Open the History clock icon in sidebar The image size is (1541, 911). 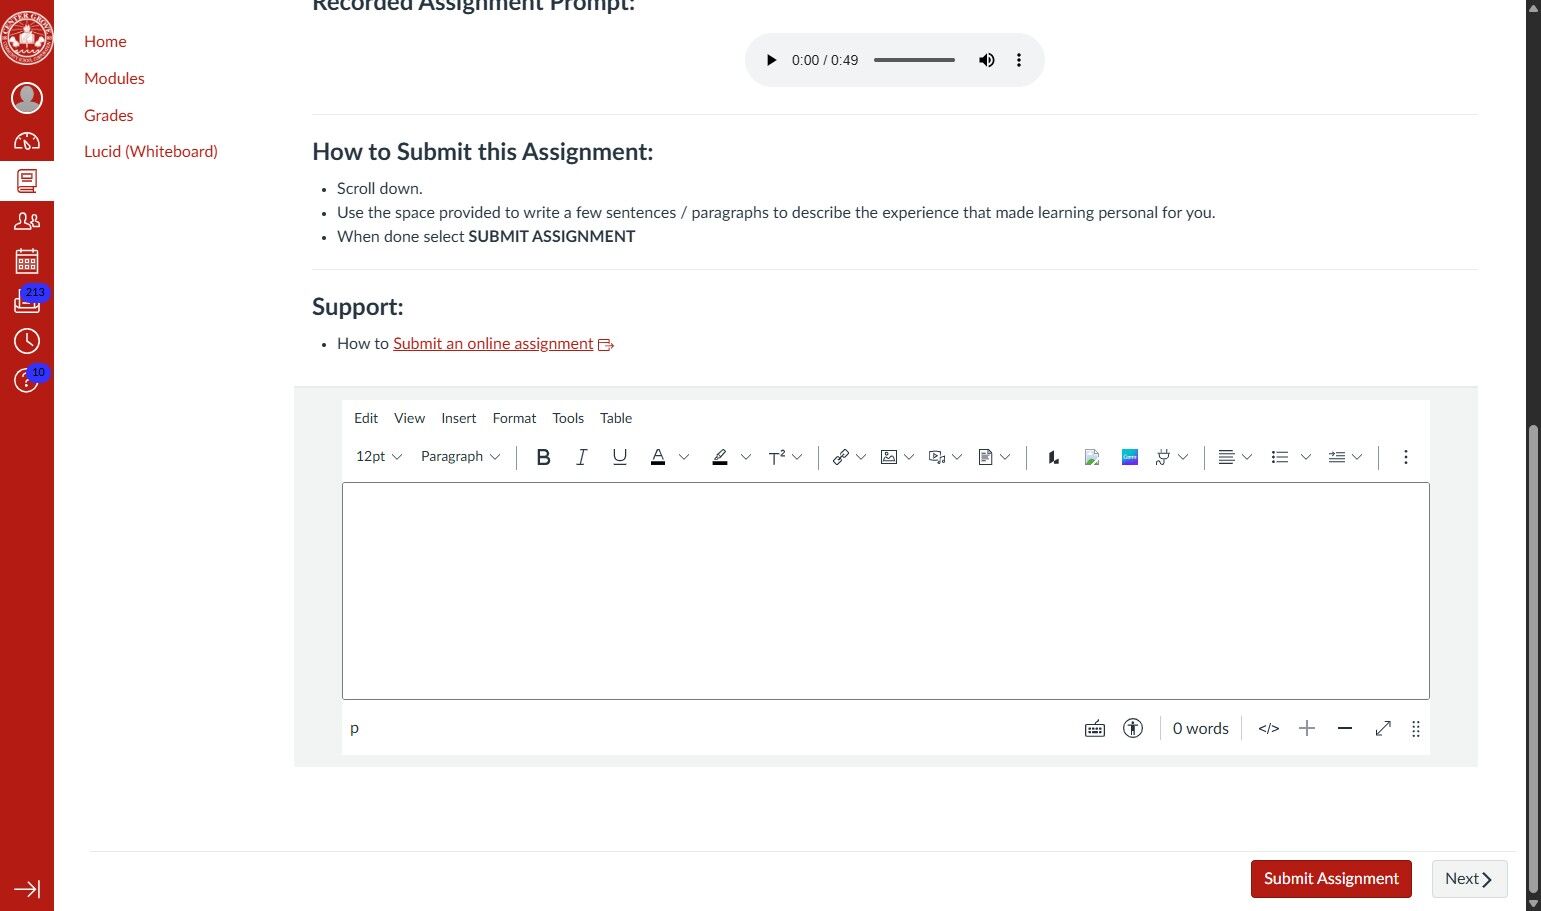pos(27,341)
